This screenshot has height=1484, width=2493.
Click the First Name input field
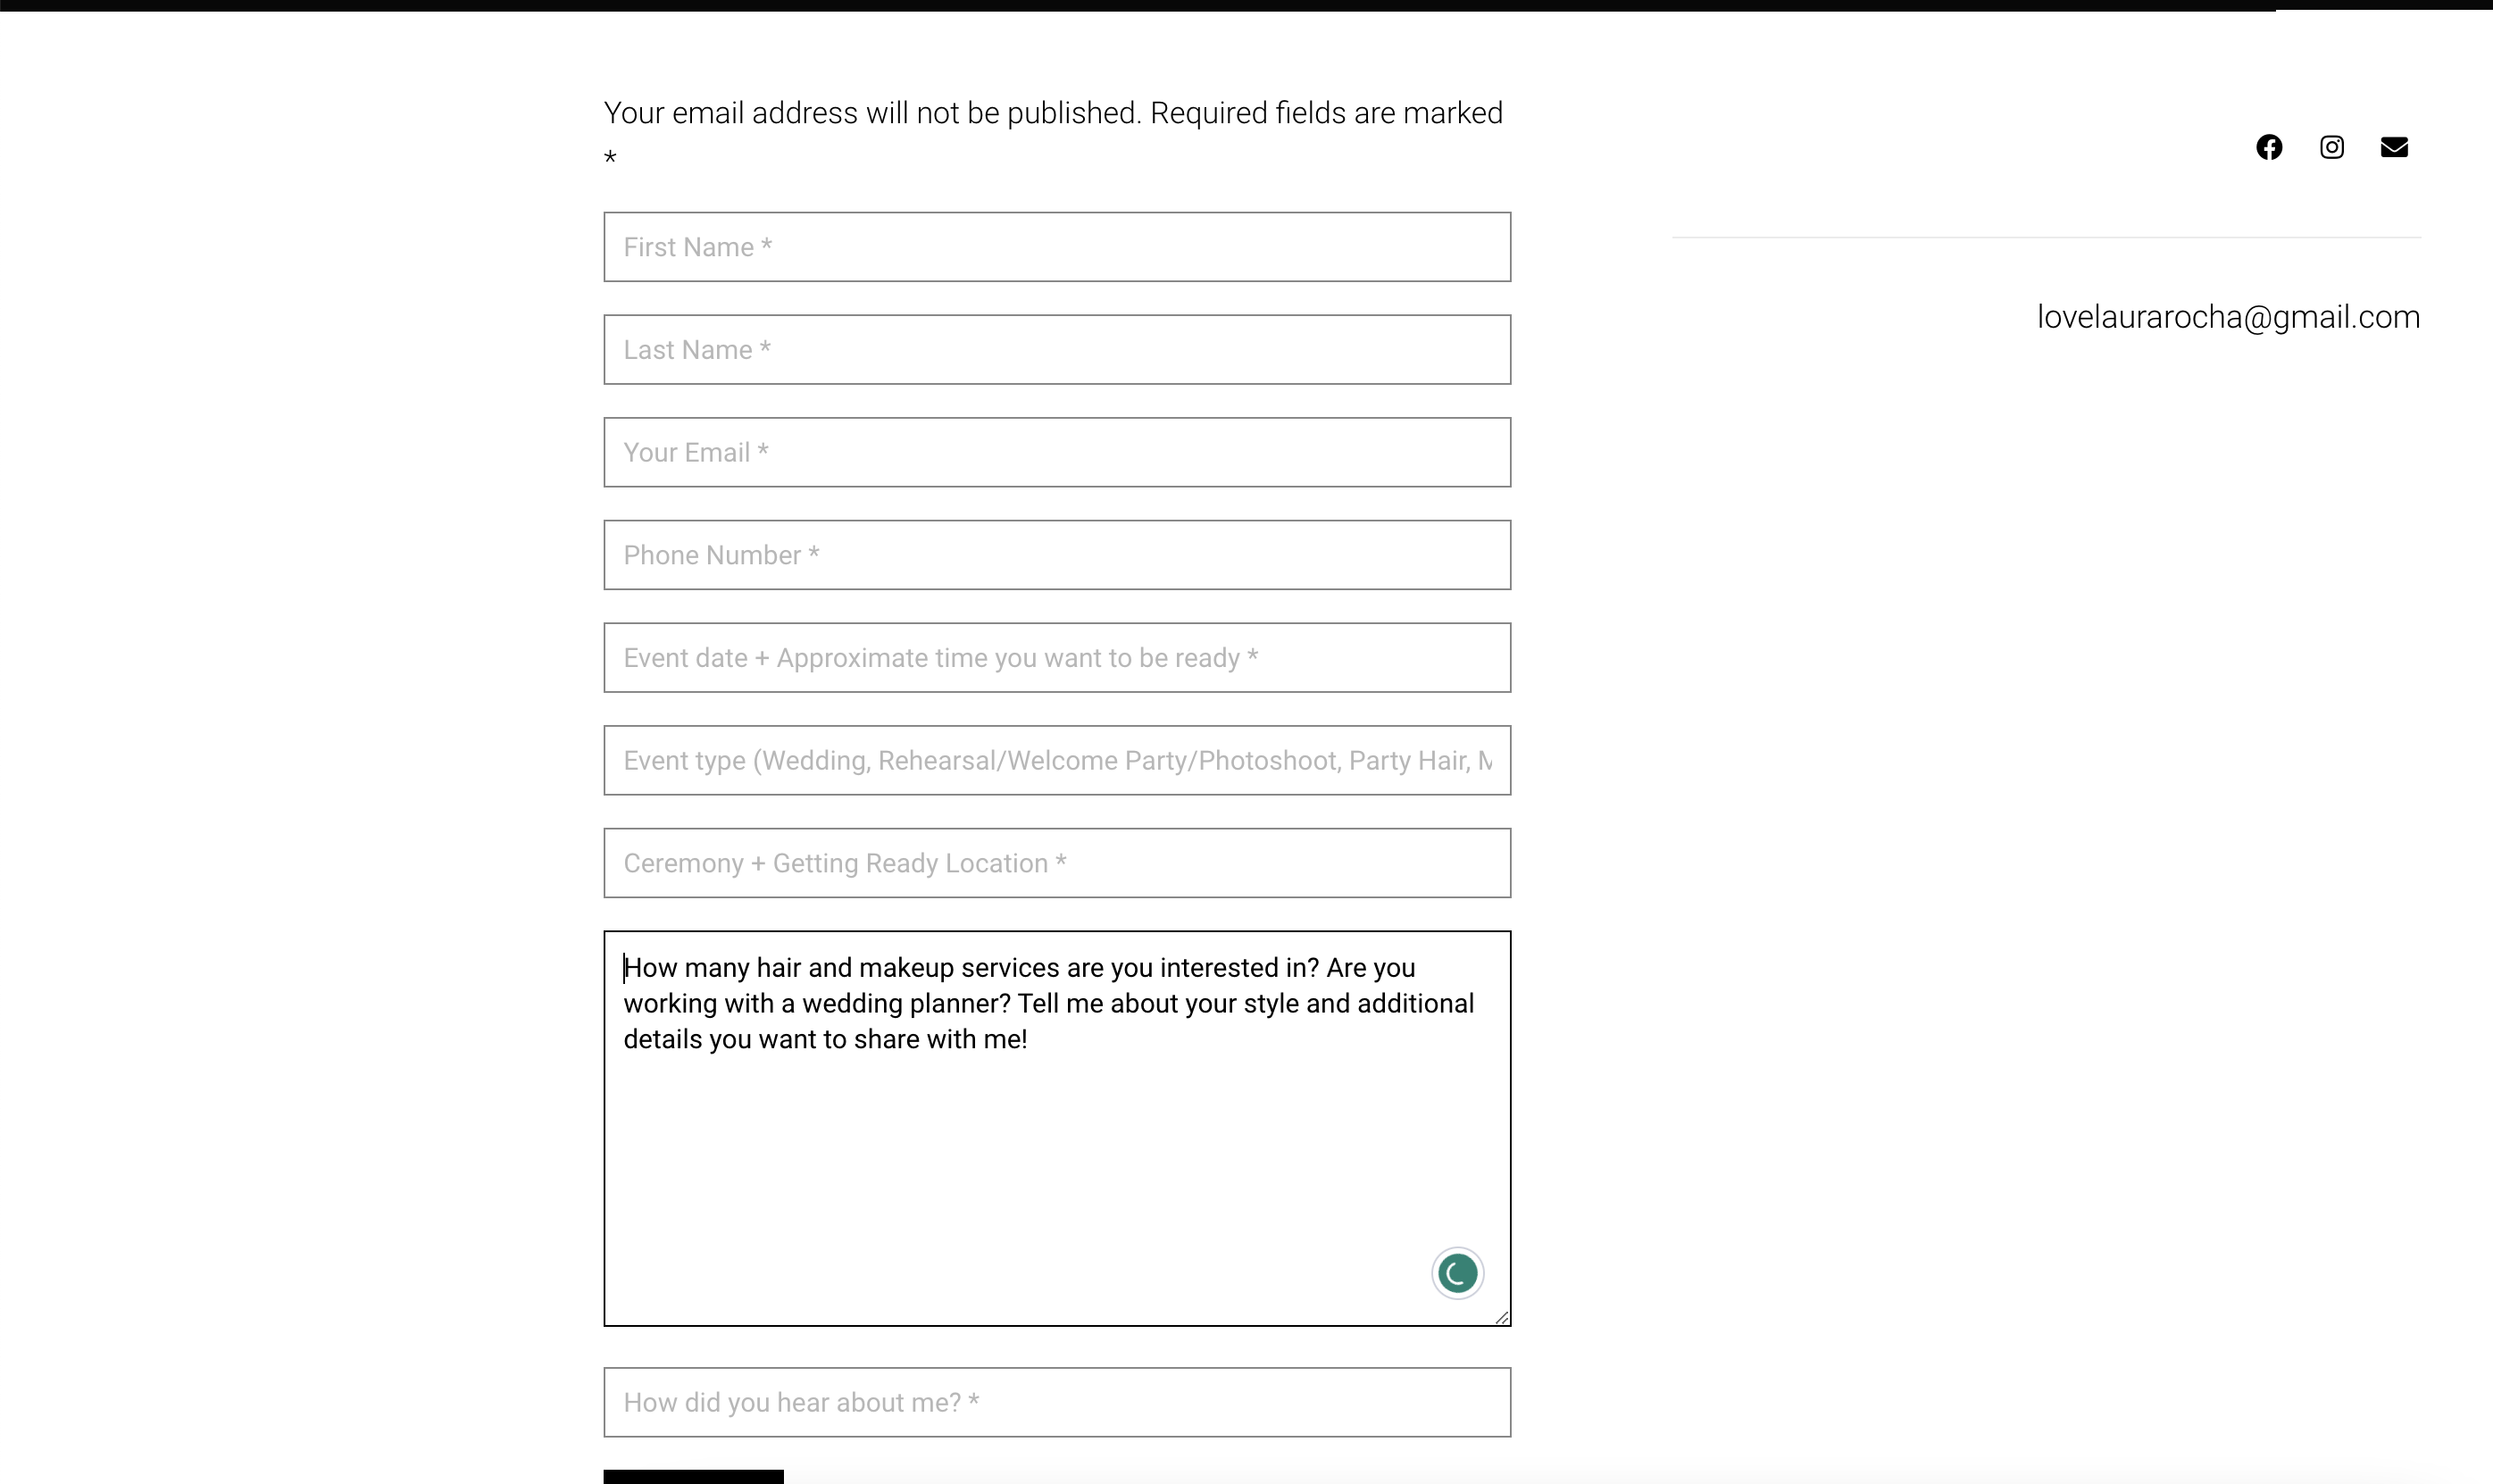1056,246
